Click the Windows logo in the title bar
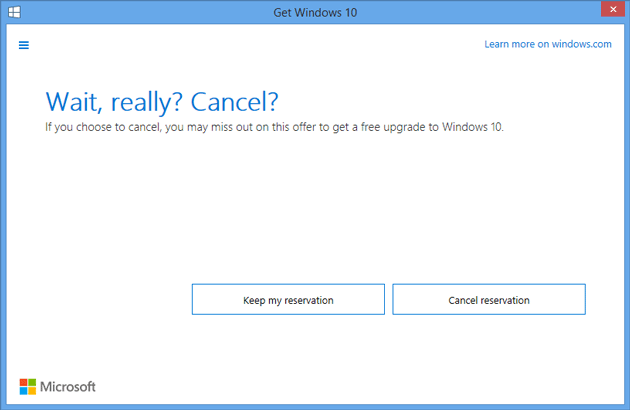This screenshot has height=410, width=630. (x=14, y=12)
